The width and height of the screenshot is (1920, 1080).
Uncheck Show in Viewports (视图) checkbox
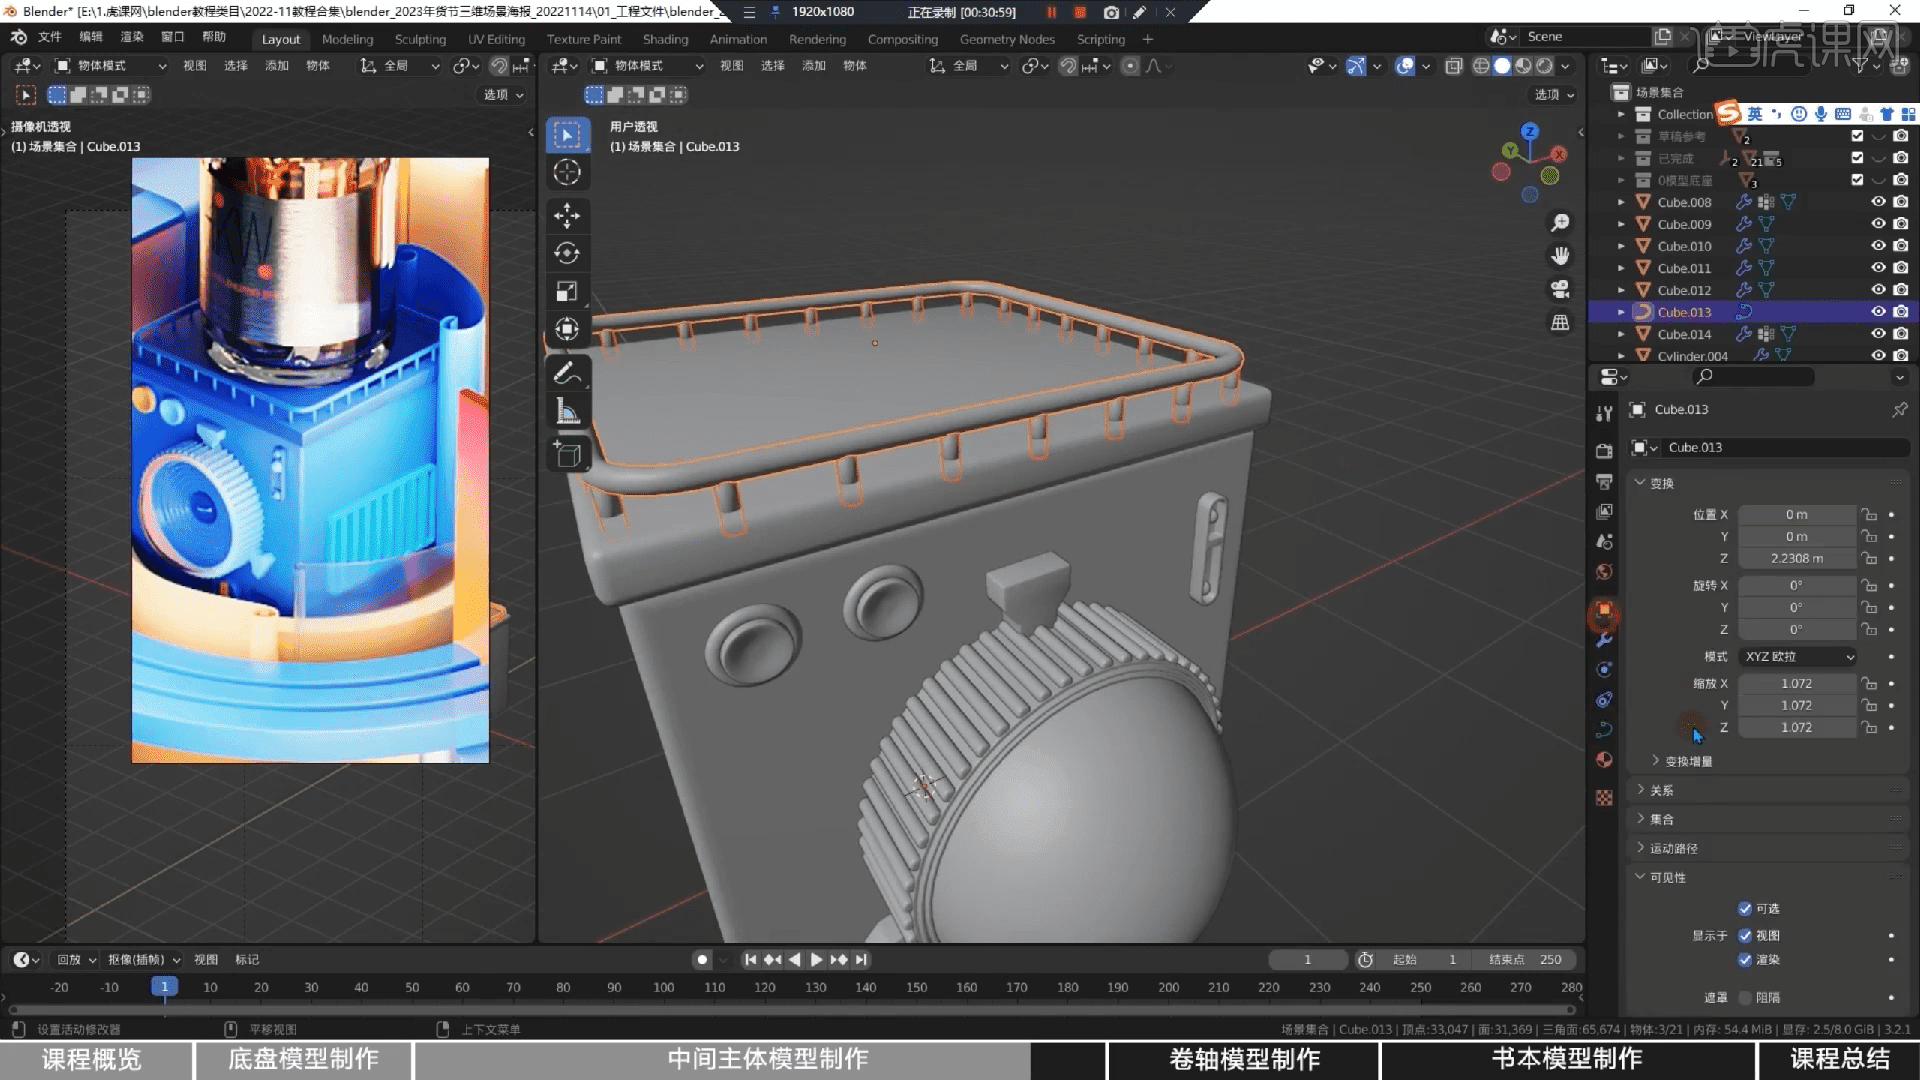click(x=1745, y=935)
